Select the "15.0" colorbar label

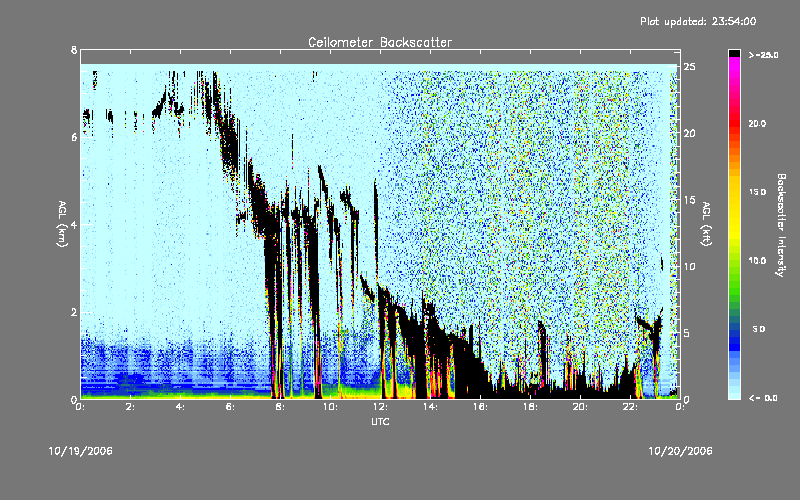(757, 192)
